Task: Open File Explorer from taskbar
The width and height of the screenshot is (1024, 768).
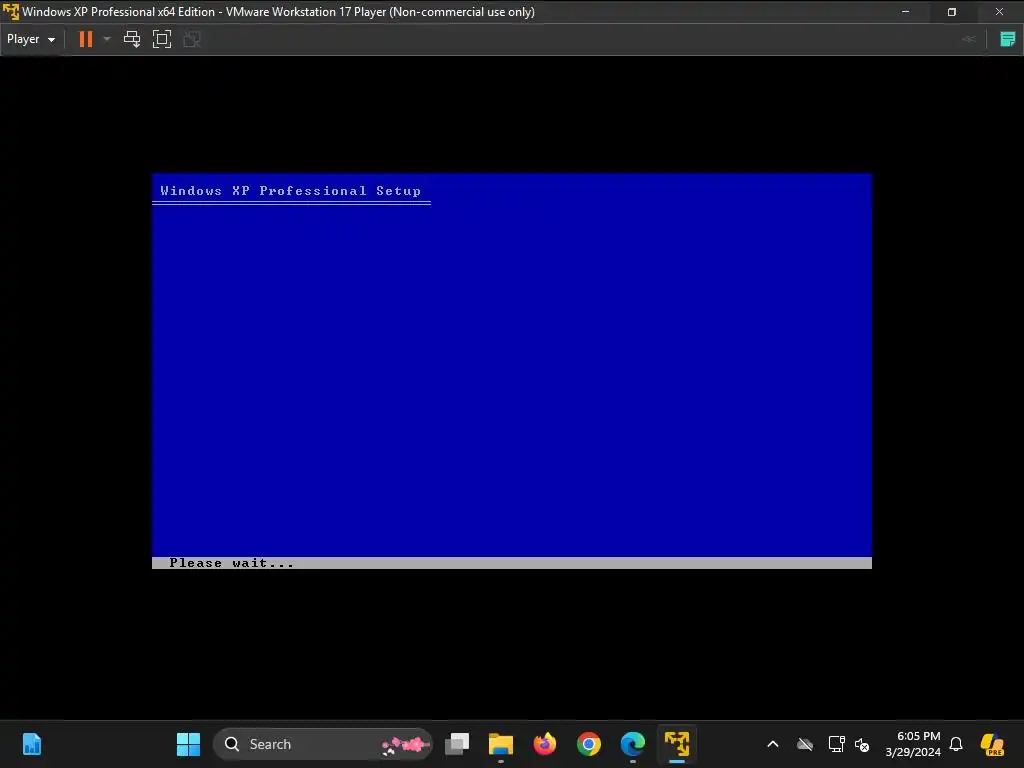Action: 501,744
